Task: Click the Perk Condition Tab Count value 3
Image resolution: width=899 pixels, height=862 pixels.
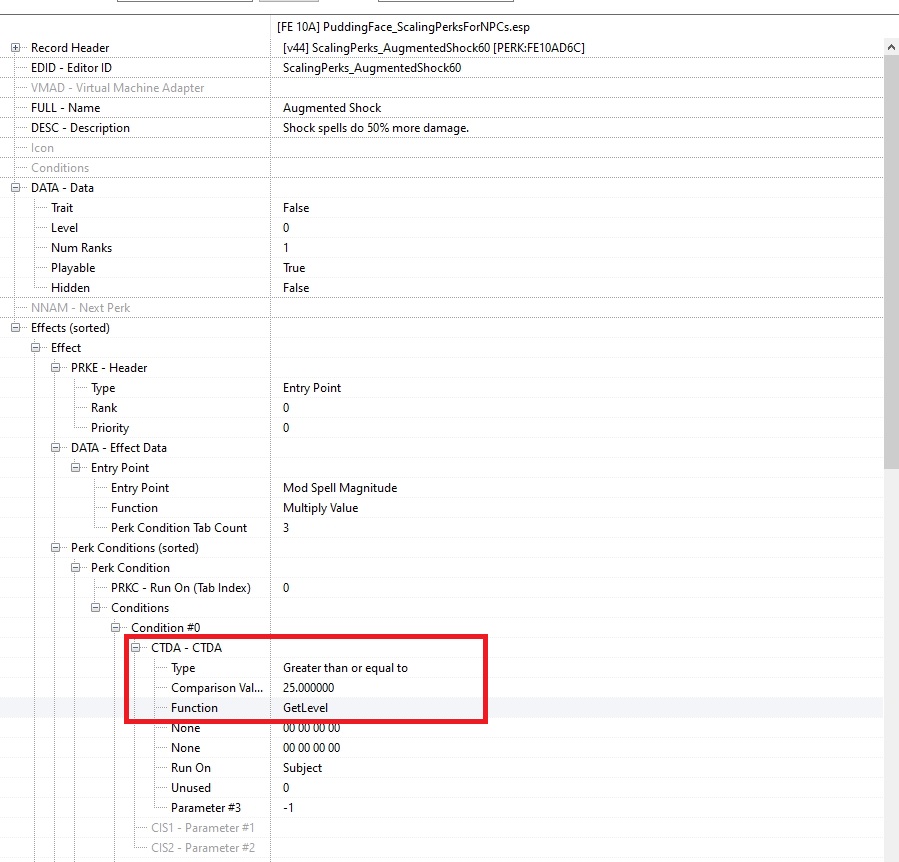Action: (286, 528)
